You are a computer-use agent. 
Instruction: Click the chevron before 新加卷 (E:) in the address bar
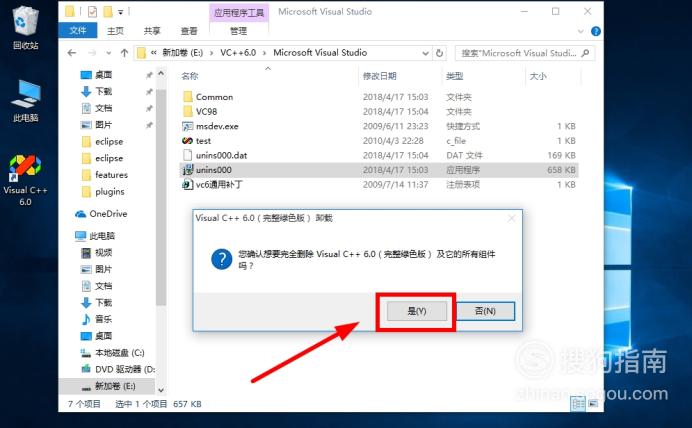[x=154, y=53]
